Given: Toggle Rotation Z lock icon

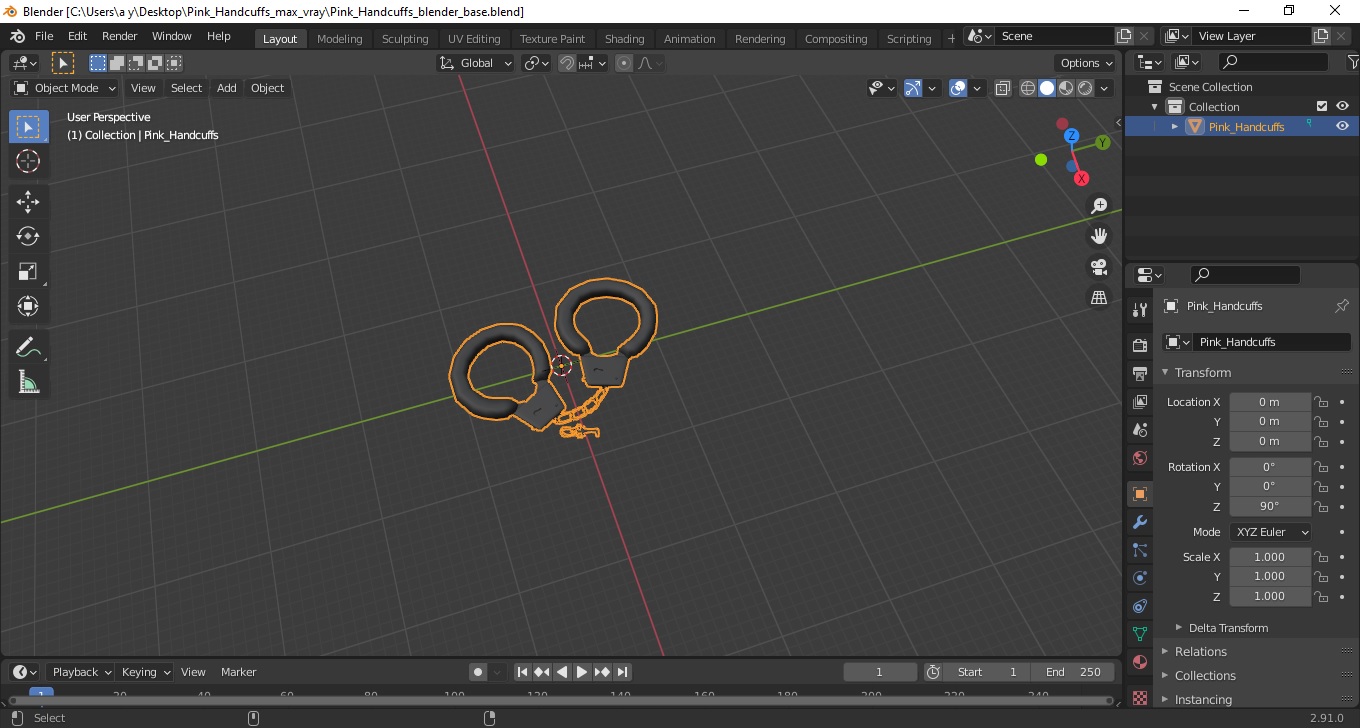Looking at the screenshot, I should pos(1320,506).
